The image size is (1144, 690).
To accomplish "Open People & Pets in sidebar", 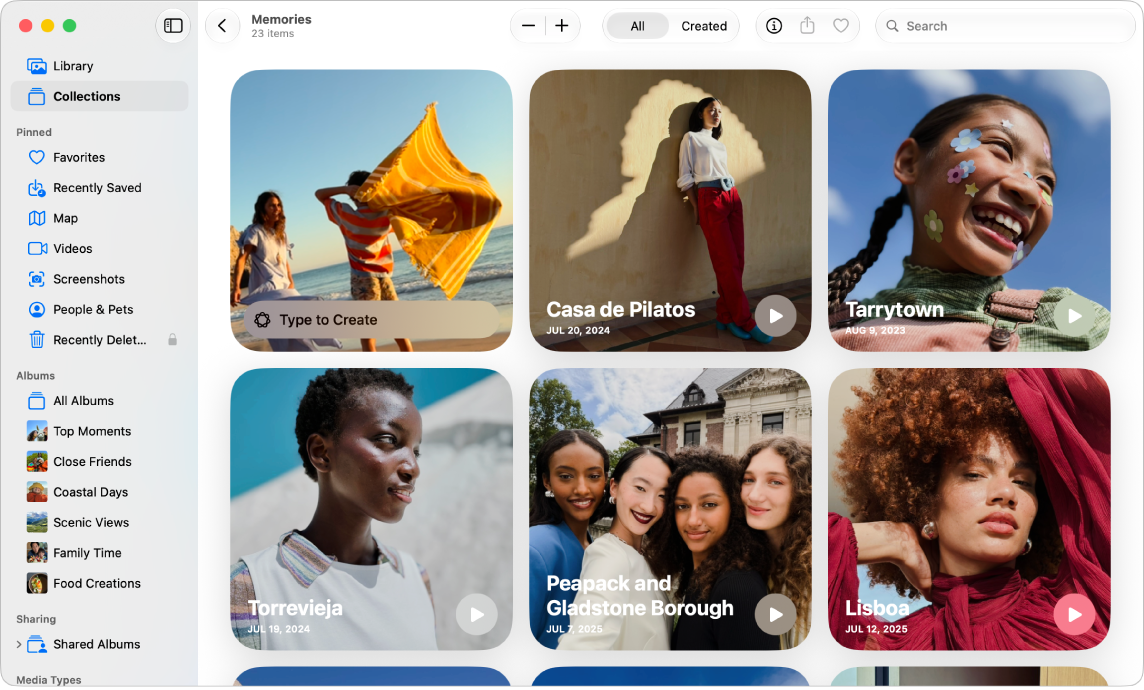I will (x=99, y=309).
